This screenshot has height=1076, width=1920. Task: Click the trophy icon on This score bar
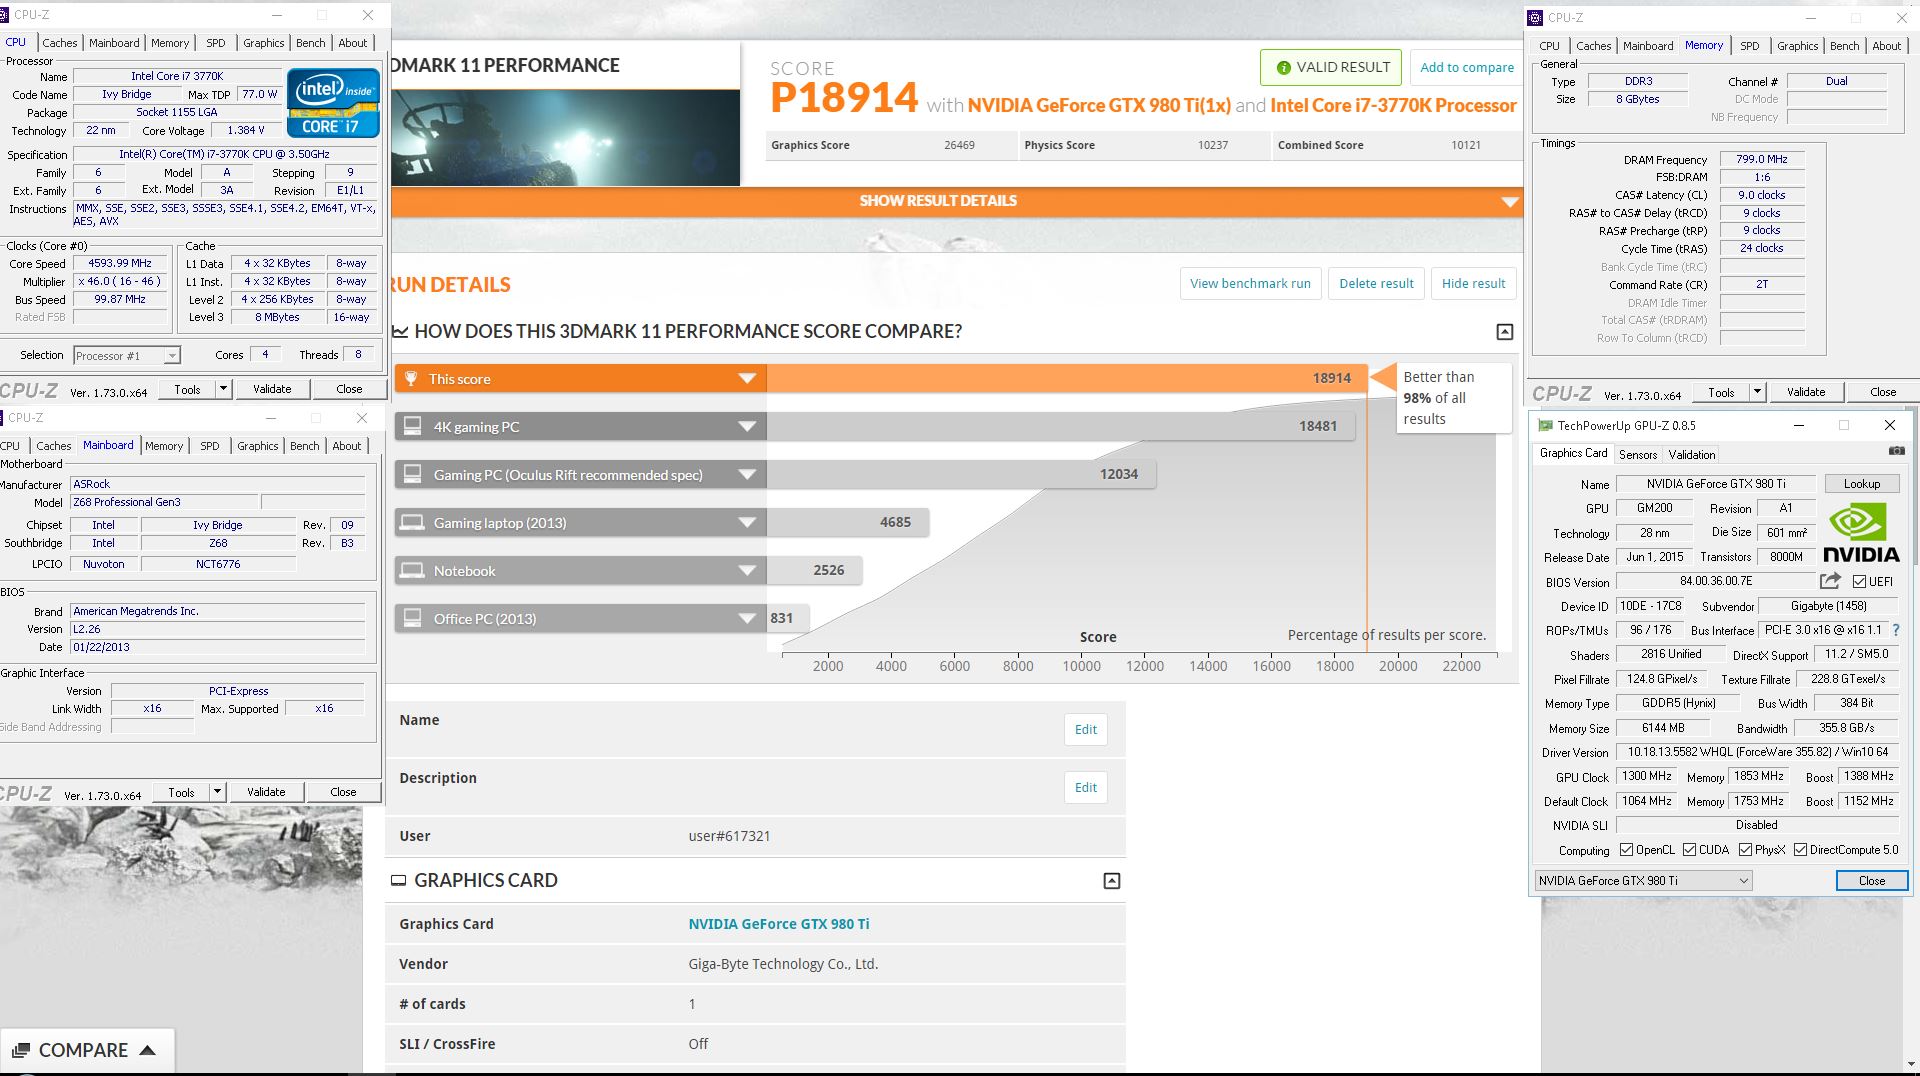tap(411, 378)
